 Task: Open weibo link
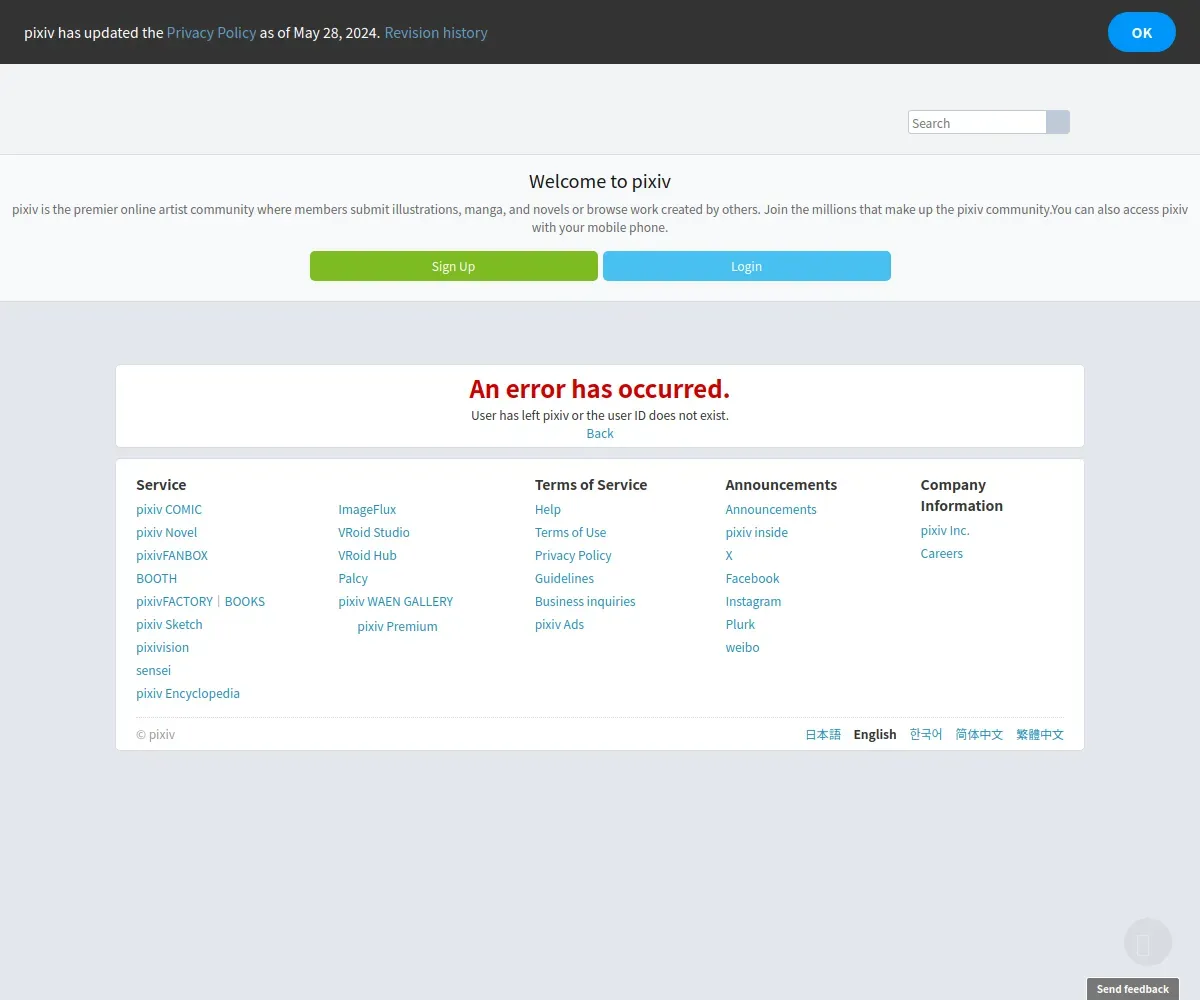742,647
